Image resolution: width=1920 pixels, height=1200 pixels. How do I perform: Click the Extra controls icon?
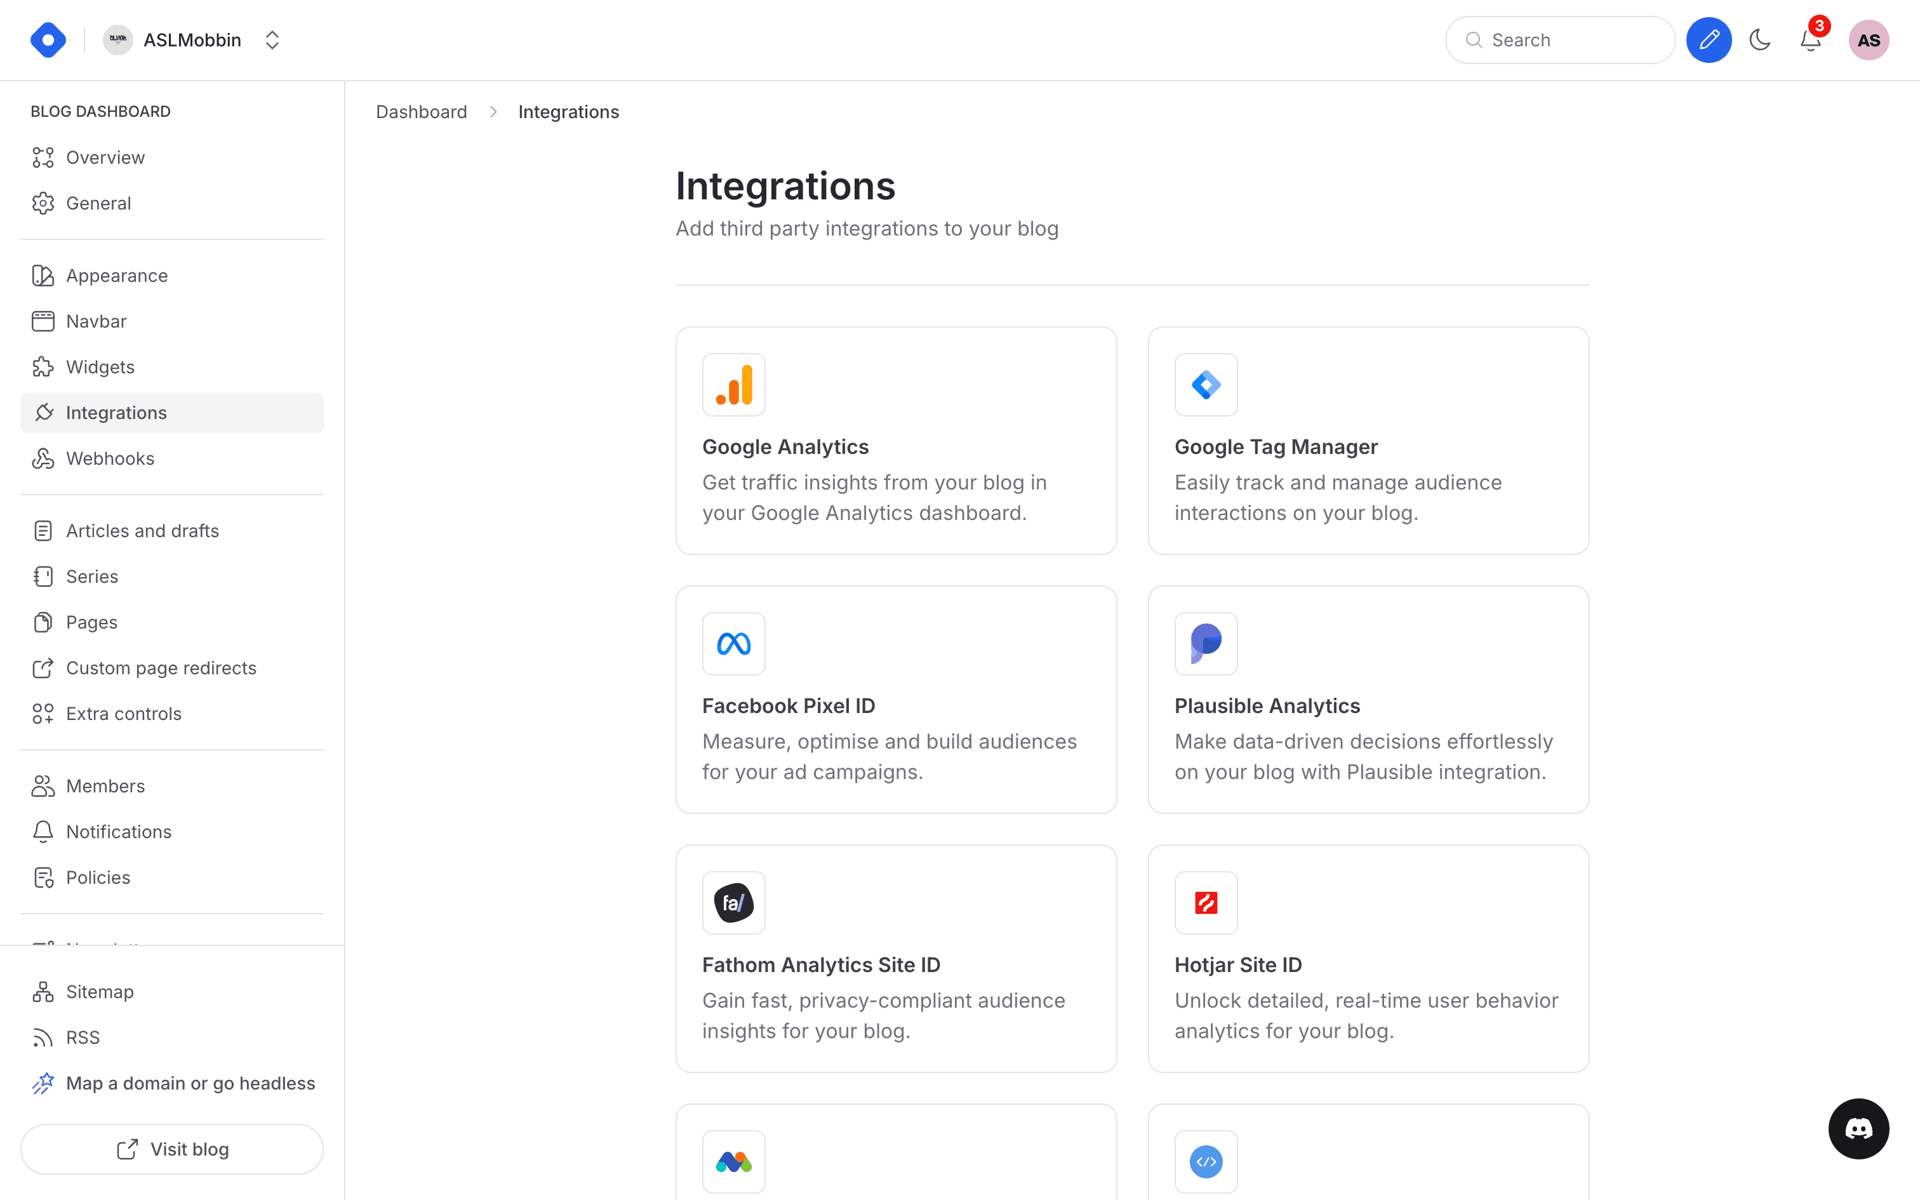tap(43, 714)
